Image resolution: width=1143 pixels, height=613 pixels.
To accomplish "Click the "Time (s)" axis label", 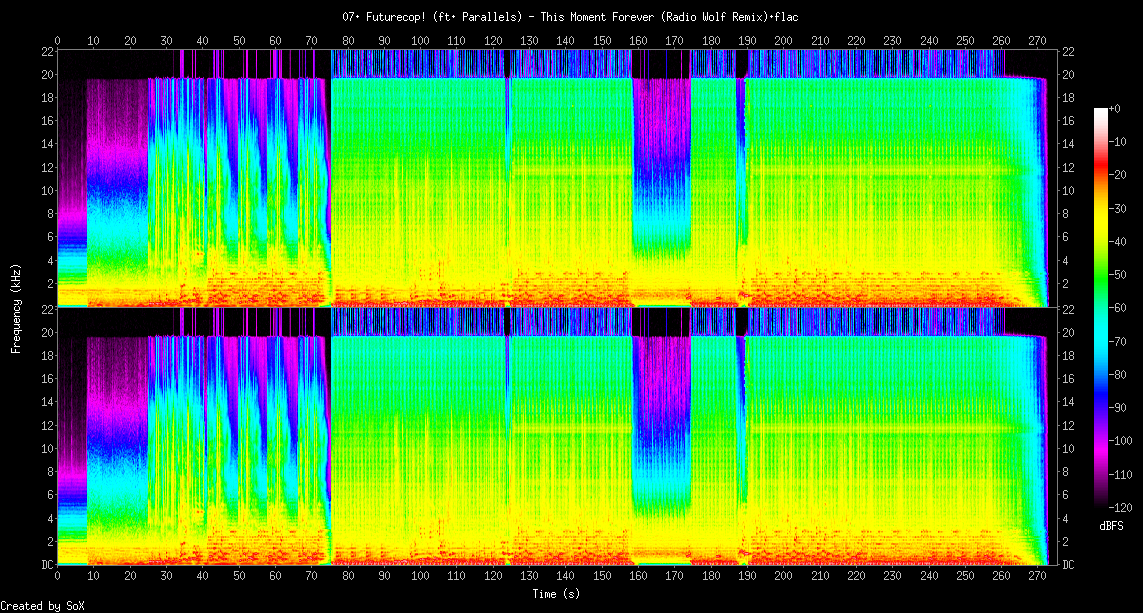I will click(x=555, y=594).
